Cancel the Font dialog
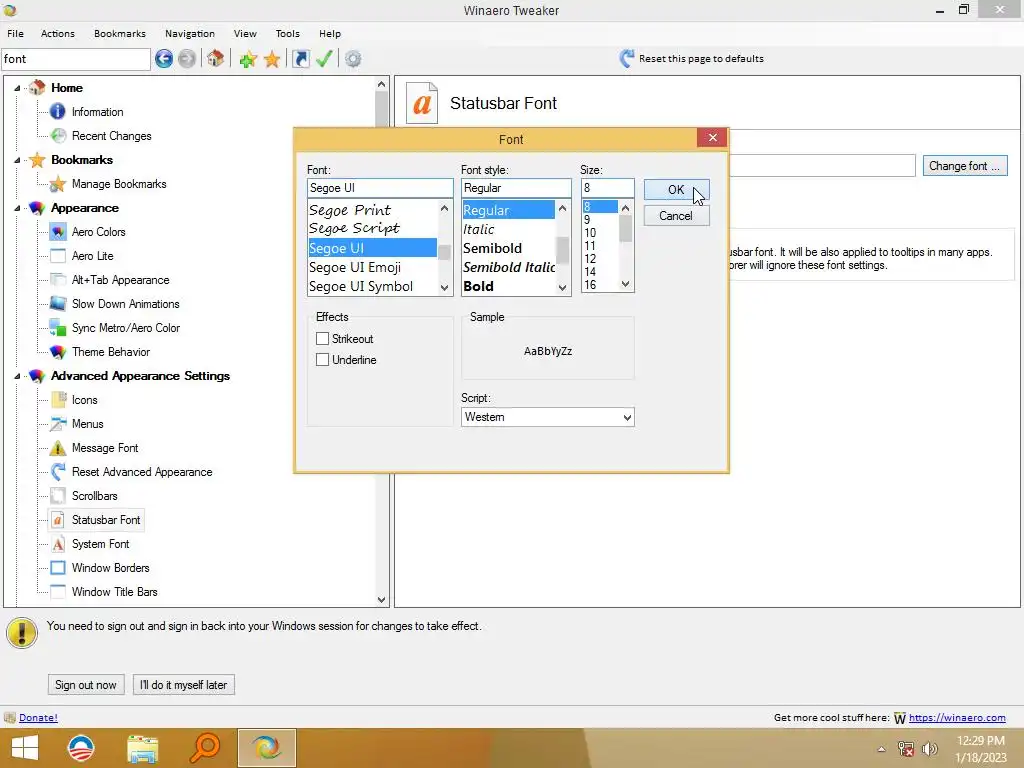Screen dimensions: 1024x768 (x=676, y=216)
